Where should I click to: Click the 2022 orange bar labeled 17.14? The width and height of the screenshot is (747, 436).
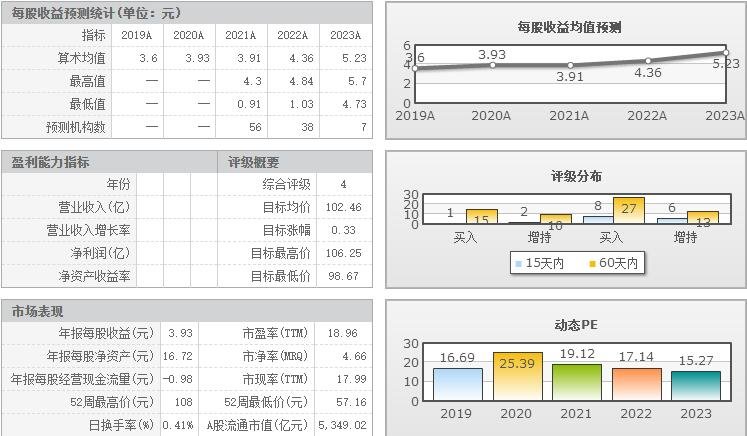[x=637, y=384]
